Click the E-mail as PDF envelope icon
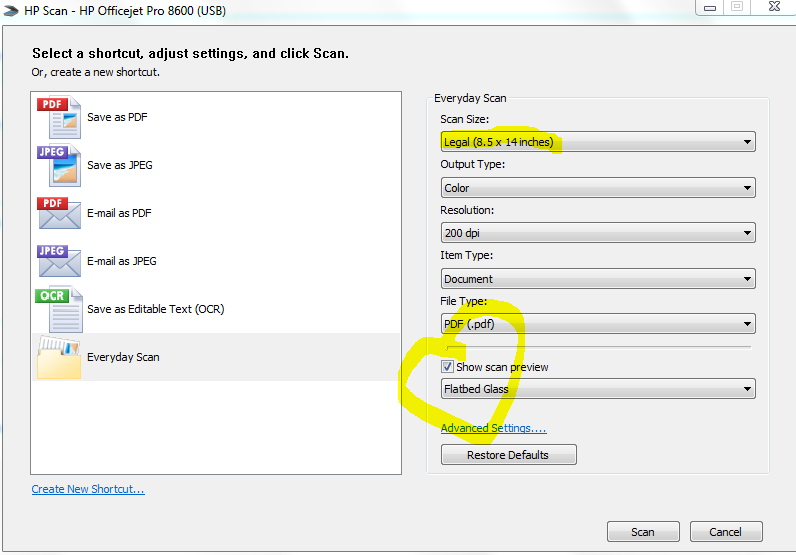This screenshot has height=555, width=796. (x=58, y=213)
